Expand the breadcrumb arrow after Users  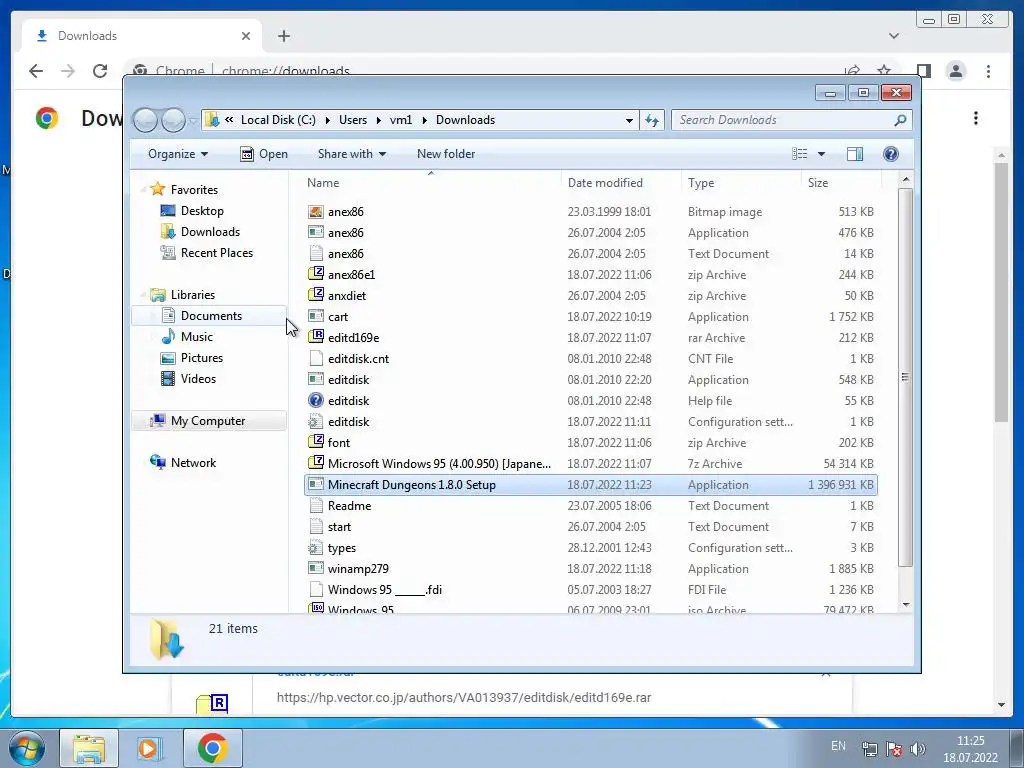(379, 120)
